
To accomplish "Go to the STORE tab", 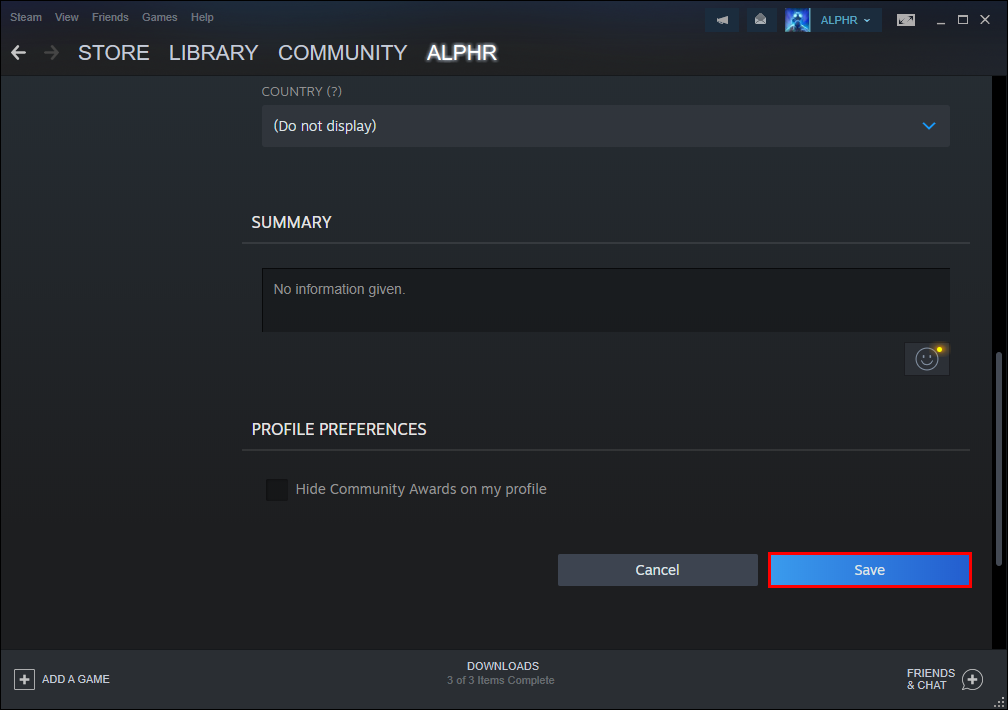I will [114, 53].
